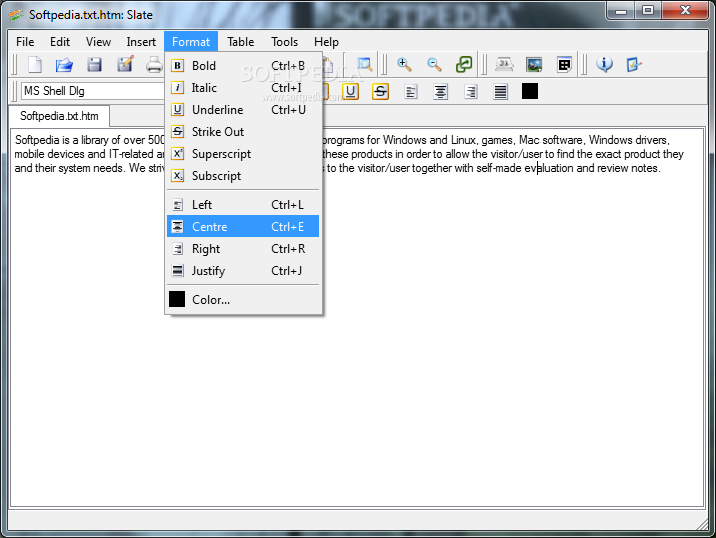
Task: Open the Find tool with magnifier icon
Action: [x=364, y=64]
